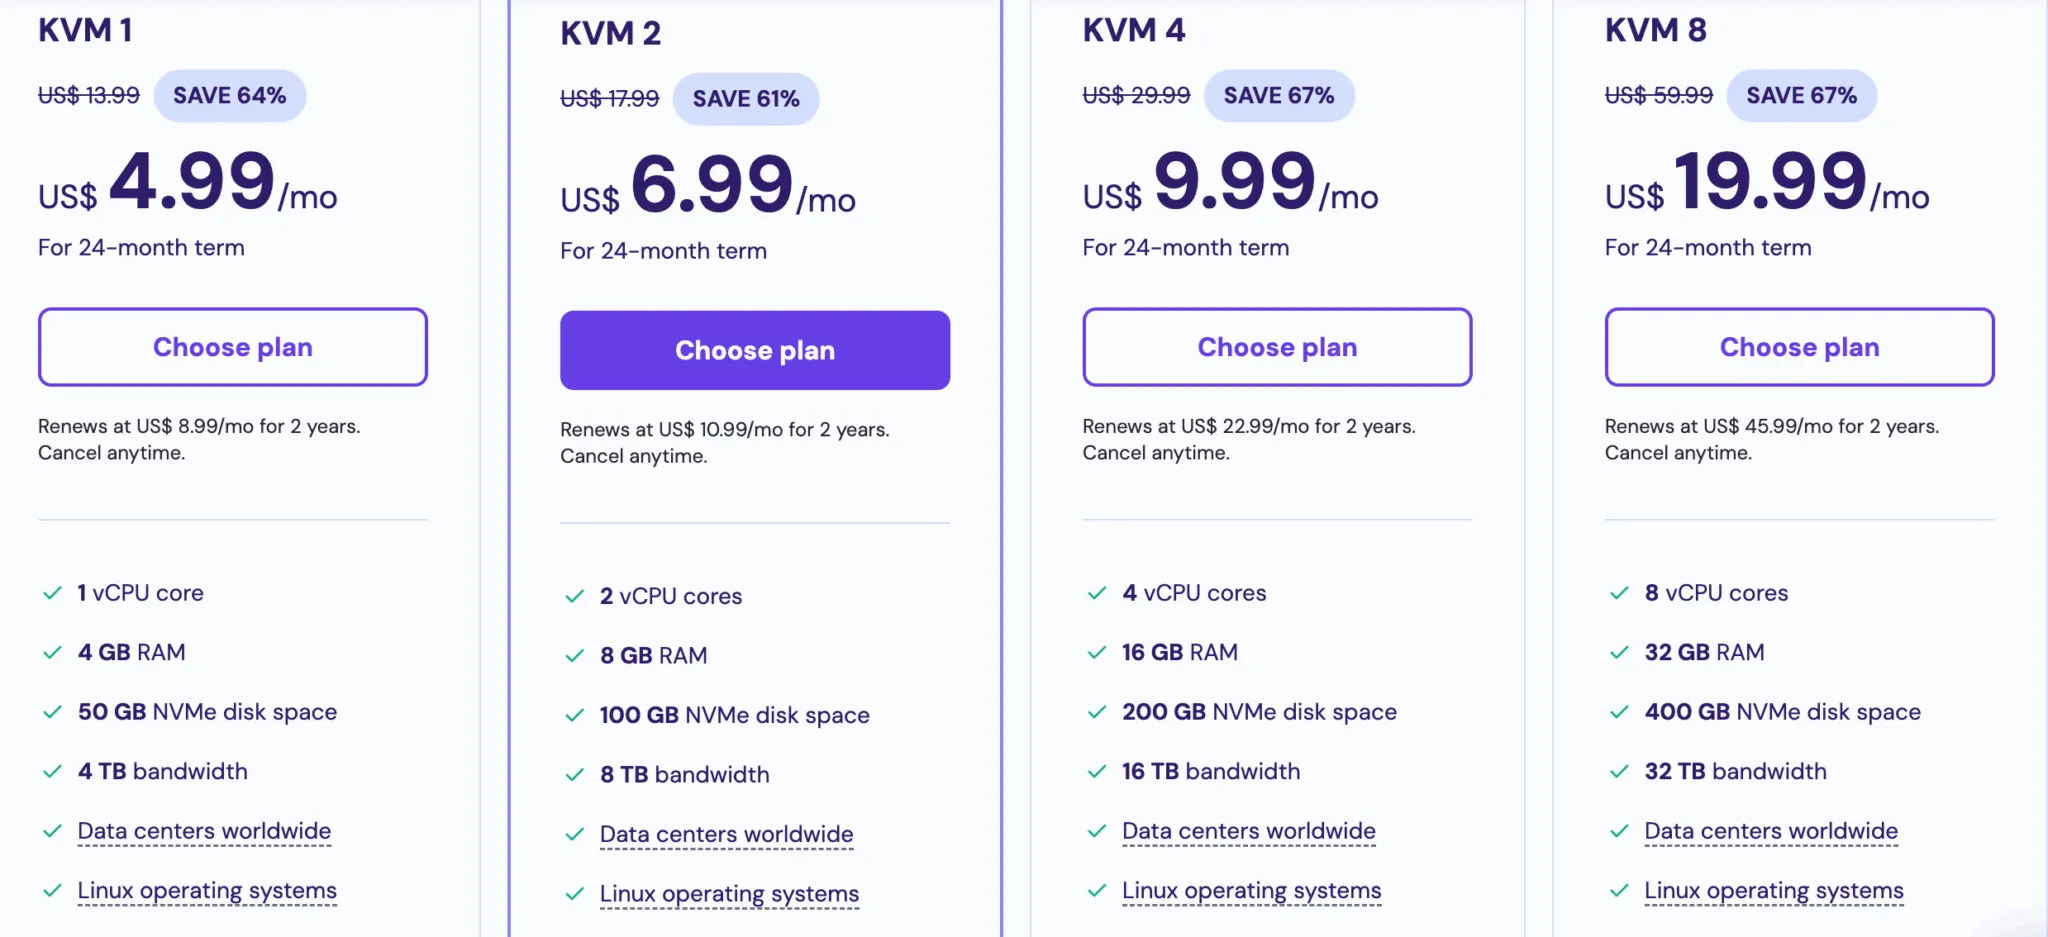Open KVM 4 Data centers worldwide link
This screenshot has width=2048, height=937.
[1248, 831]
